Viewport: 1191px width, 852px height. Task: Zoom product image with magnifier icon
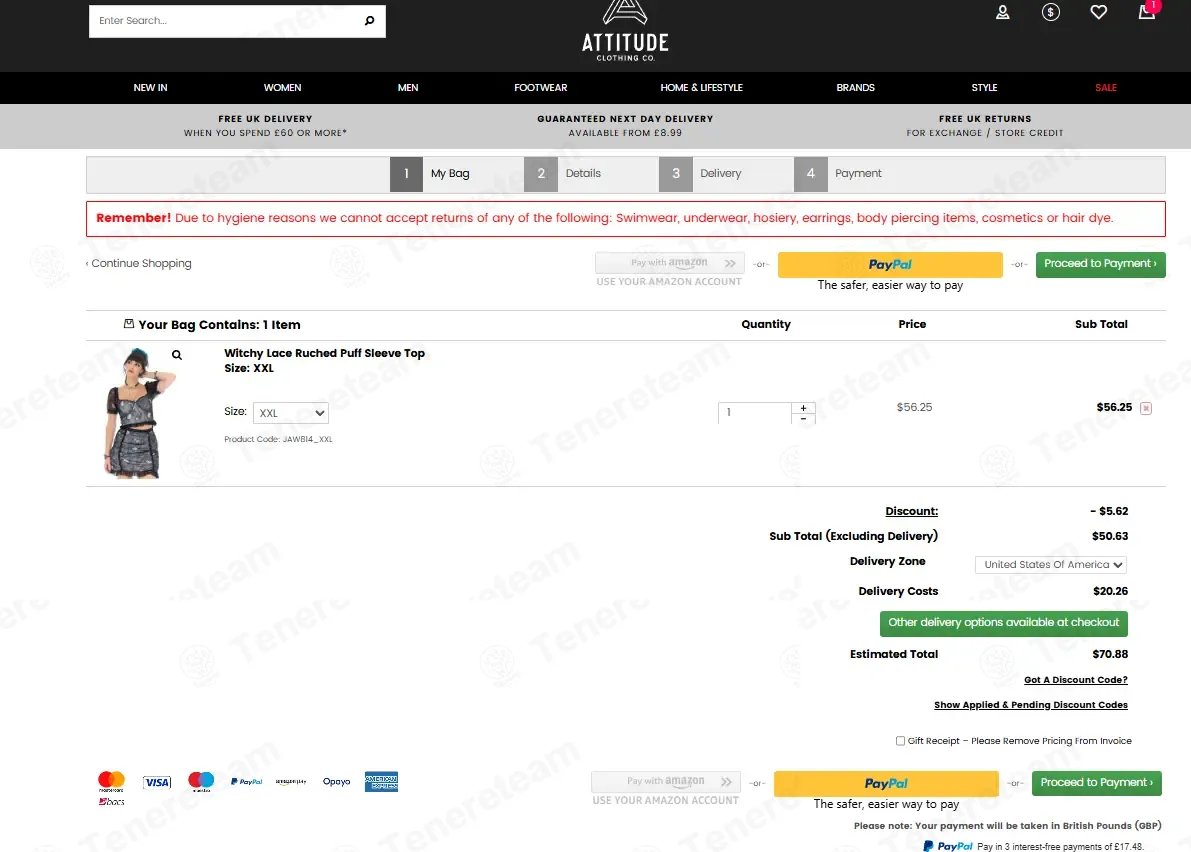tap(177, 355)
